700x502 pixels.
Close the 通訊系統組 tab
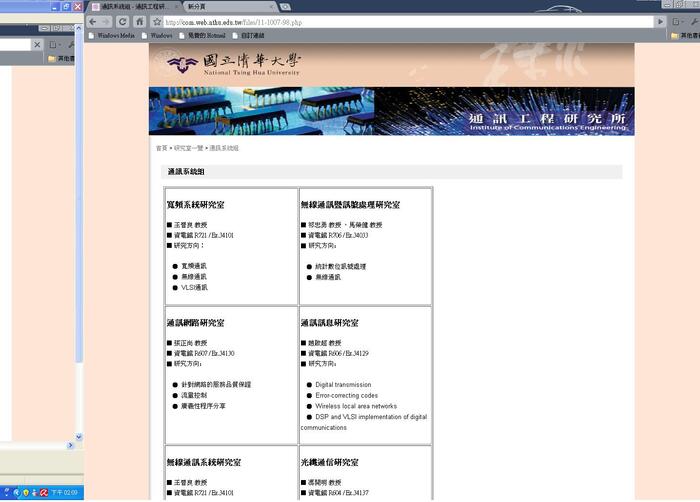click(175, 7)
